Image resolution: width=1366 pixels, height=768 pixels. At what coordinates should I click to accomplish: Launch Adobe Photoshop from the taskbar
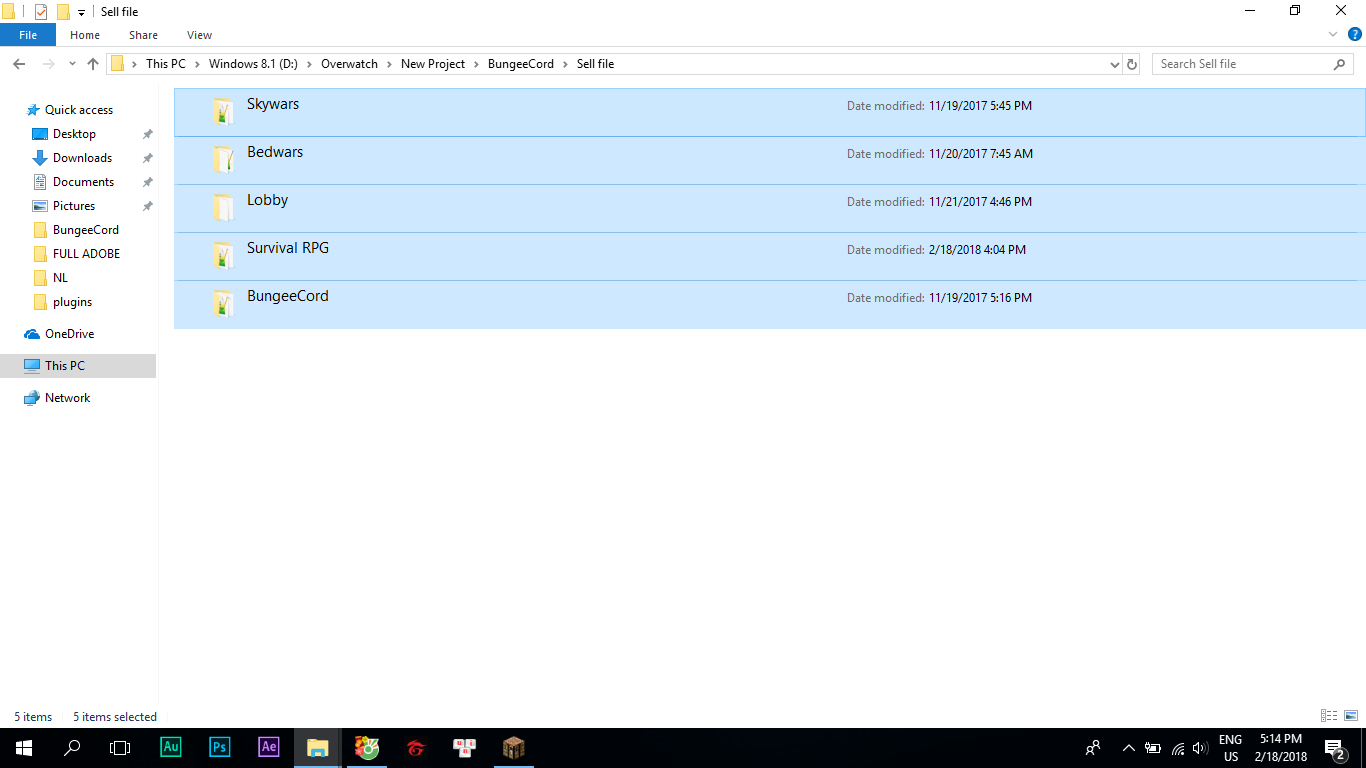(220, 748)
